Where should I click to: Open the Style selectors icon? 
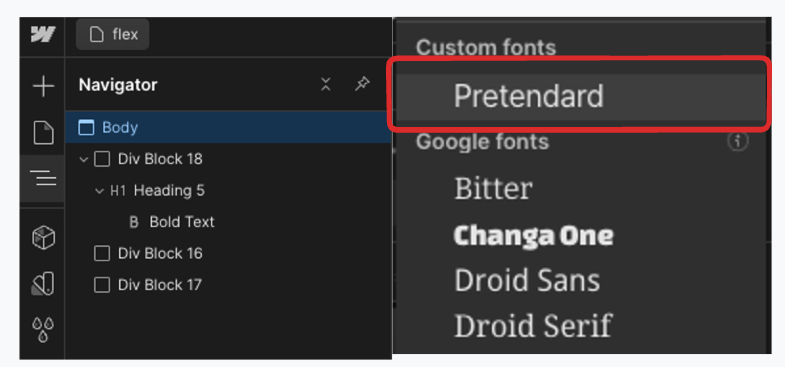pos(43,283)
